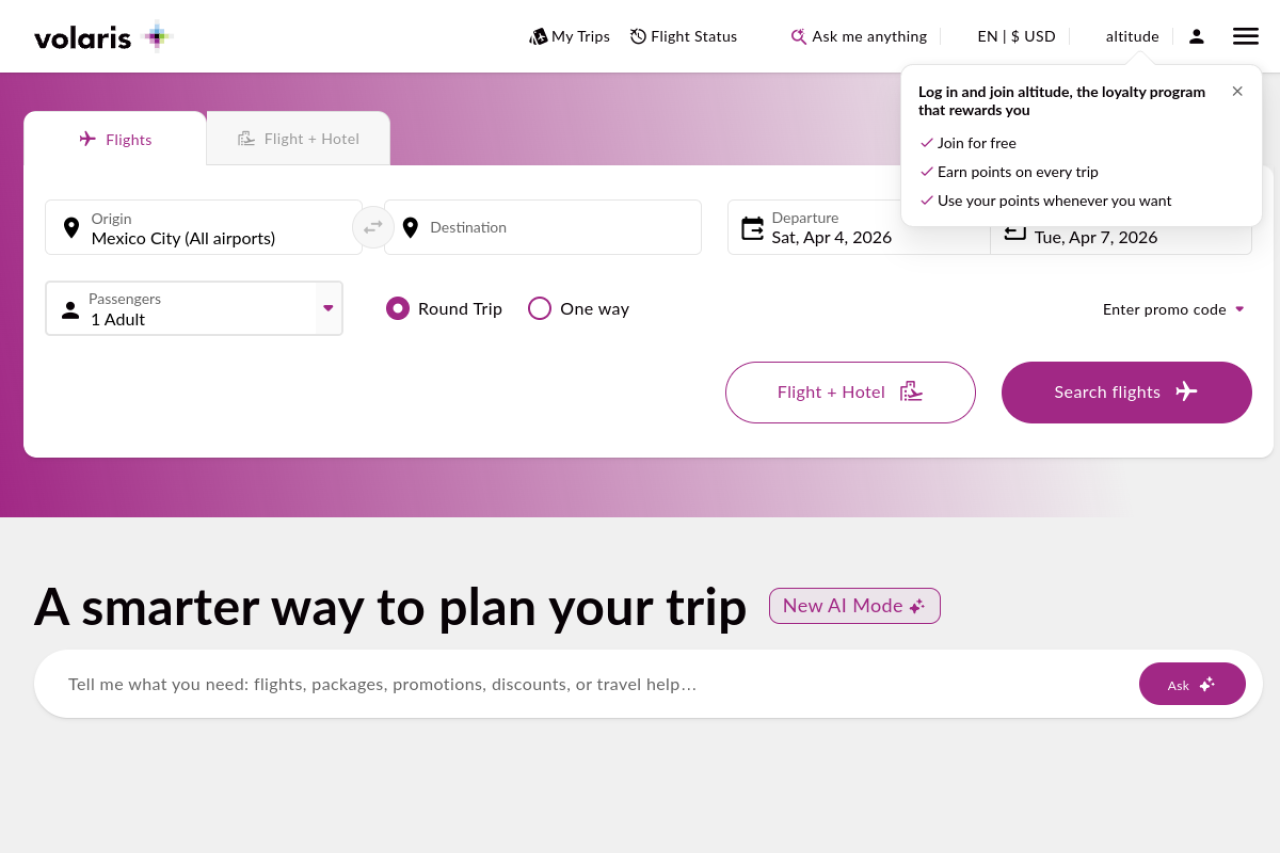The width and height of the screenshot is (1280, 853).
Task: Open the hamburger menu
Action: [1245, 37]
